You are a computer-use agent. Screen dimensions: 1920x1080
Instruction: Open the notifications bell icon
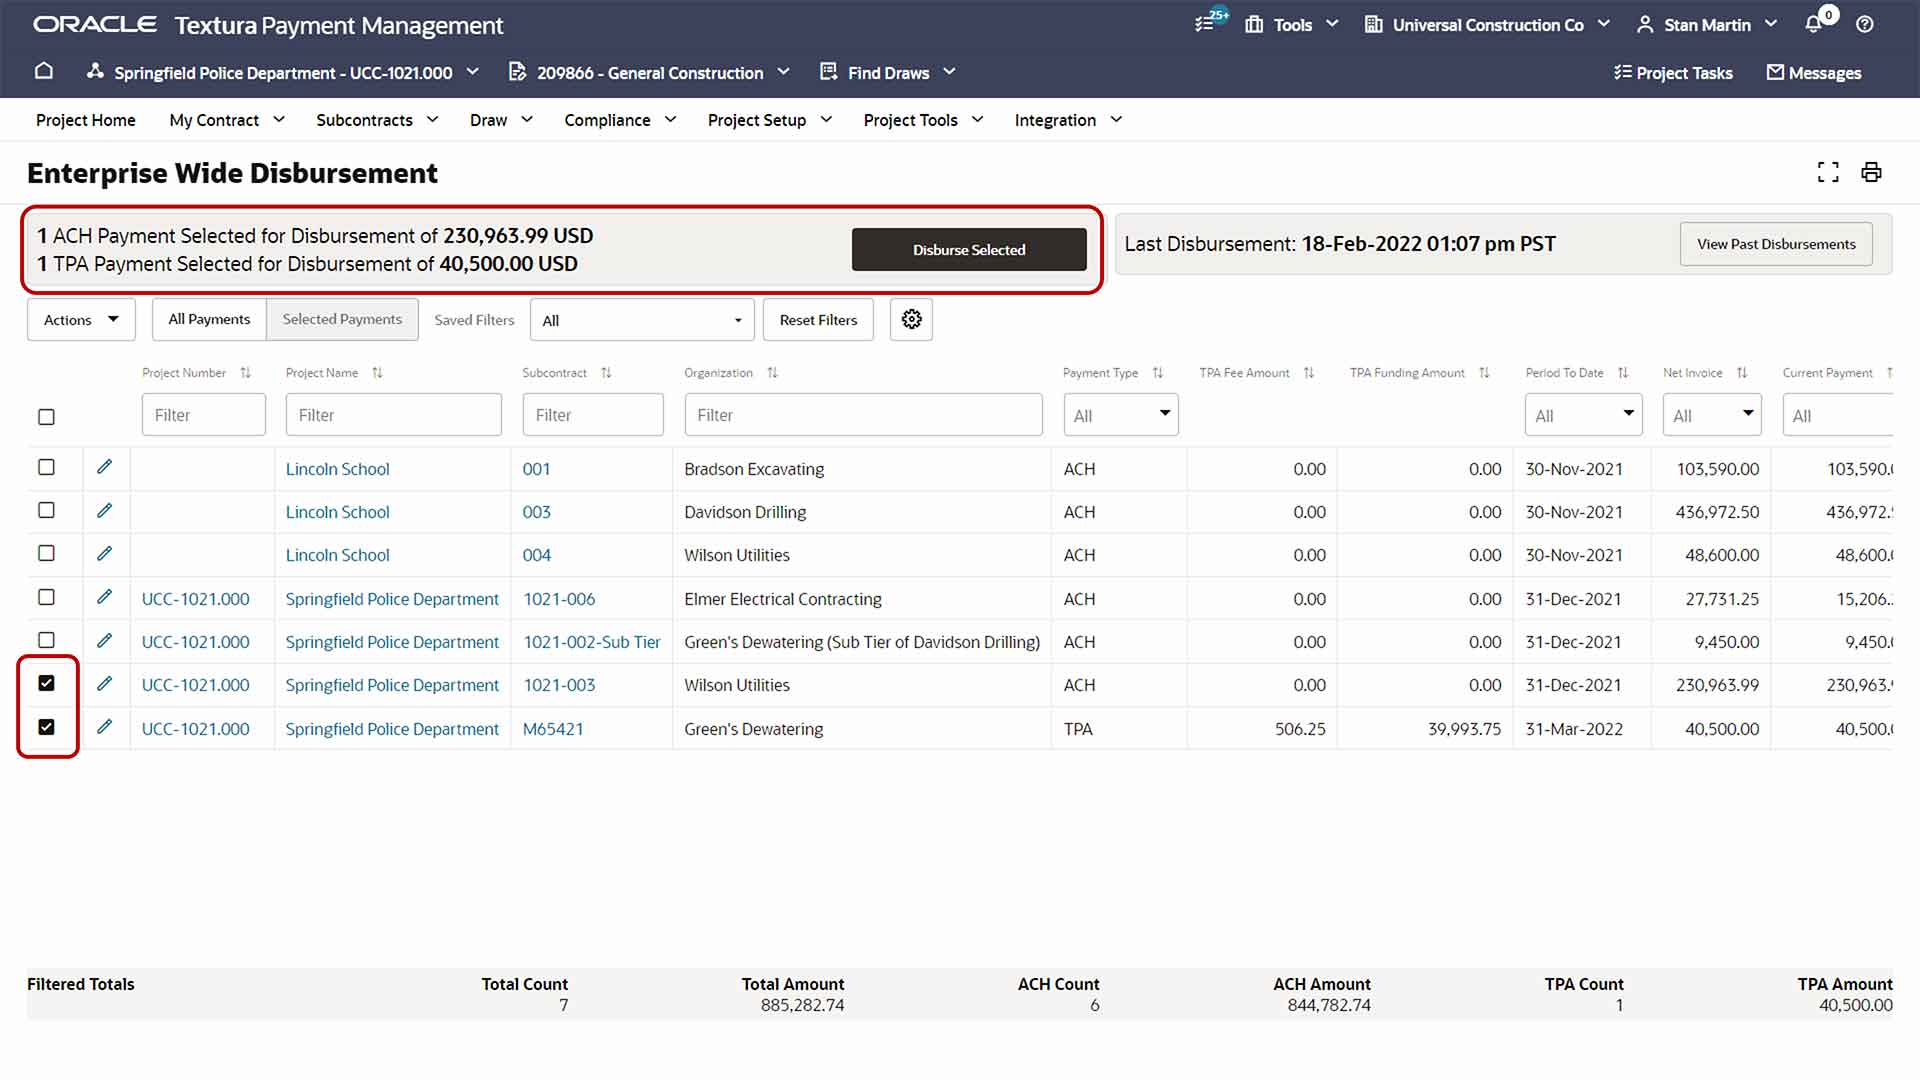[1813, 25]
